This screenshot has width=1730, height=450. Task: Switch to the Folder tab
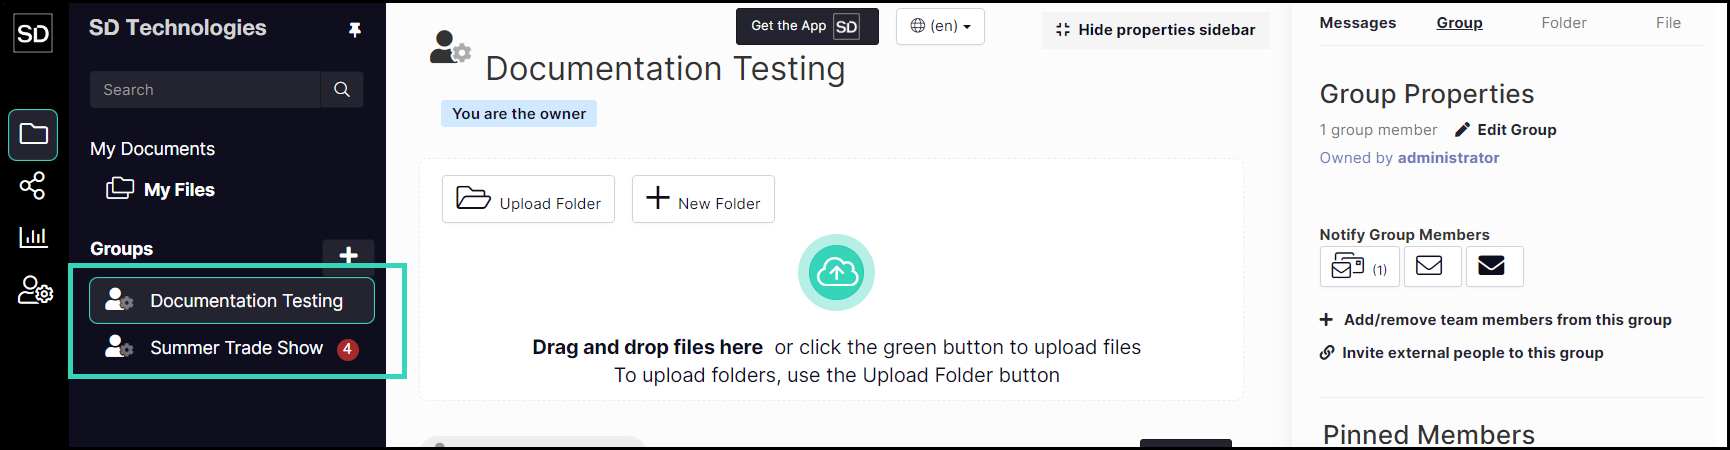(x=1563, y=23)
